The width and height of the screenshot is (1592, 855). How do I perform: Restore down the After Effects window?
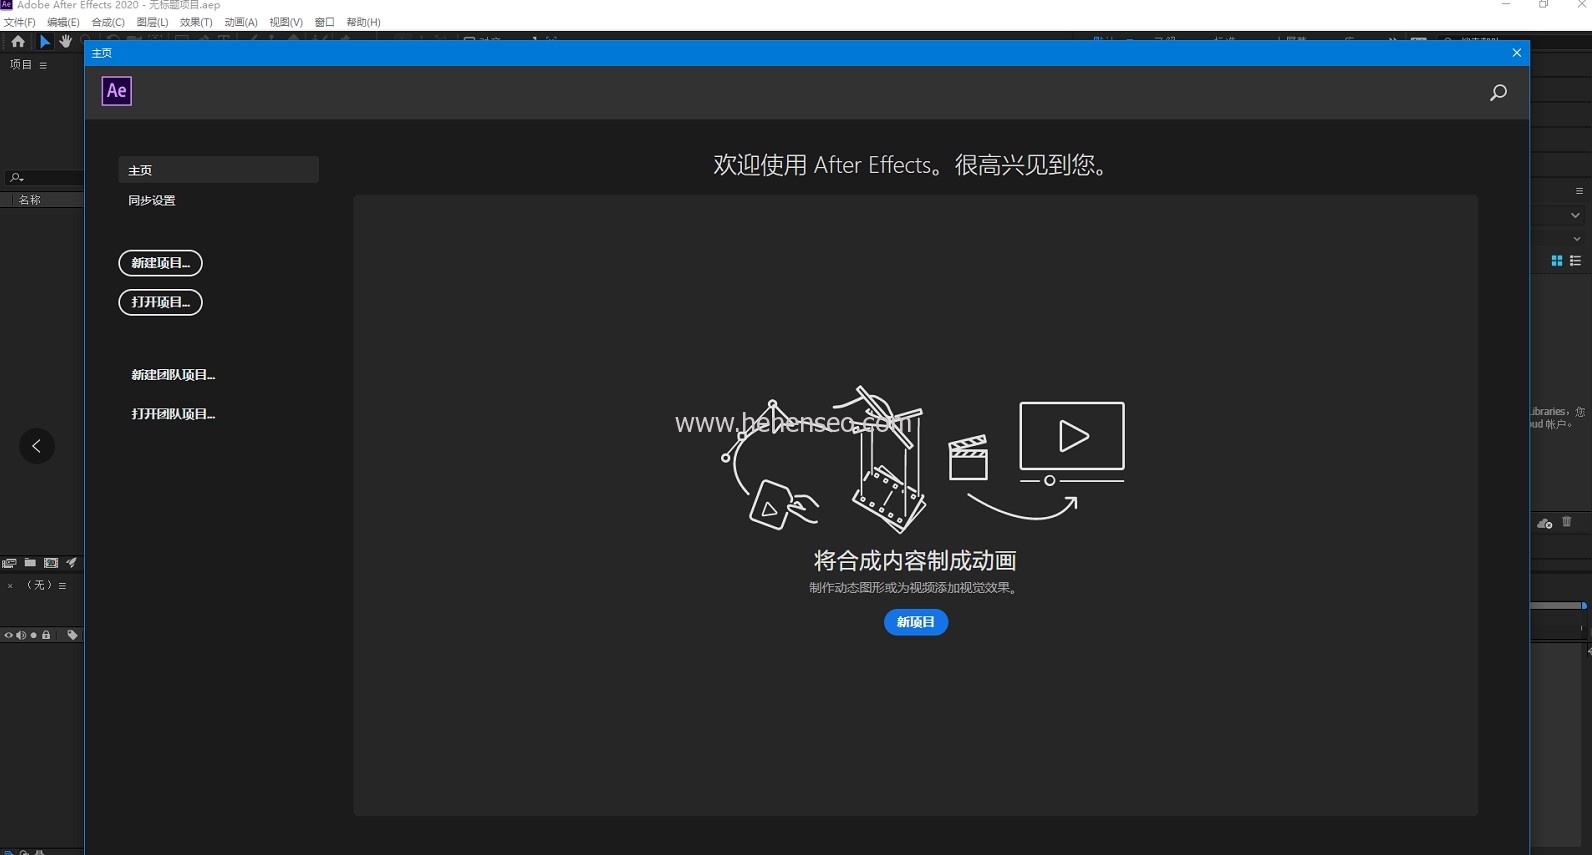1544,5
